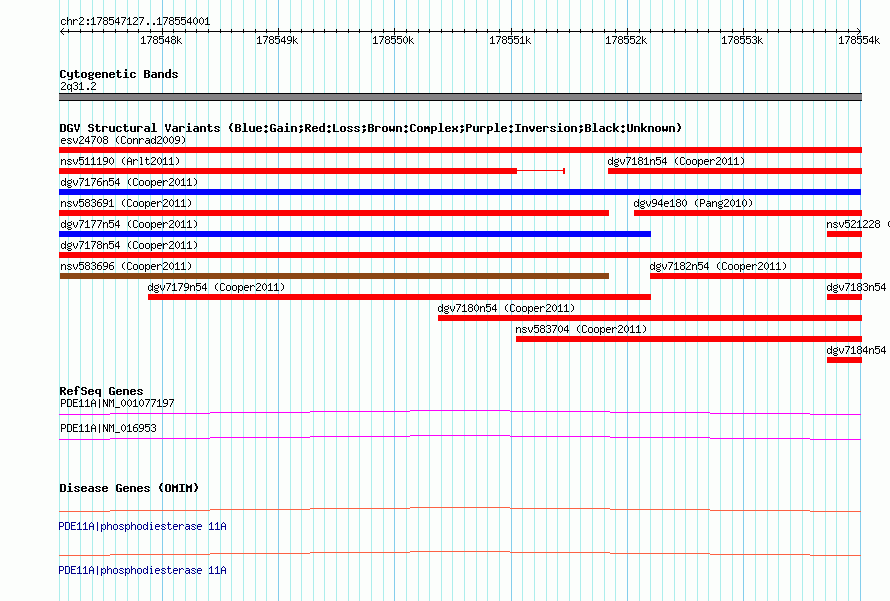
Task: Select the red nsv521228 loss bar
Action: point(845,234)
